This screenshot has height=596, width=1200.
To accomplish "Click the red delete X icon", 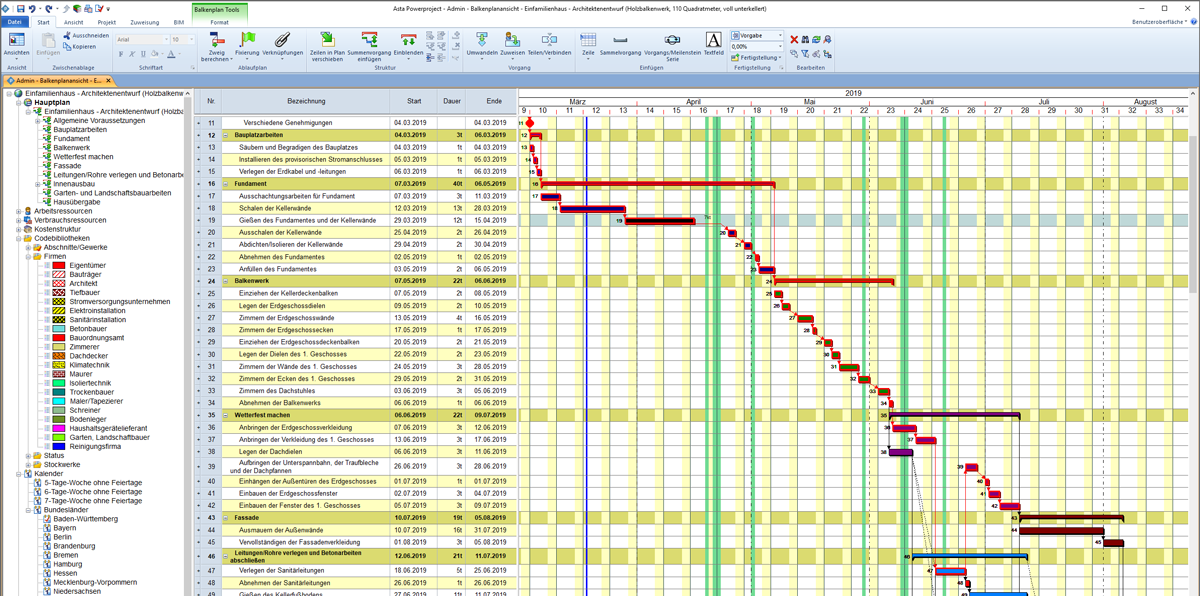I will [794, 39].
